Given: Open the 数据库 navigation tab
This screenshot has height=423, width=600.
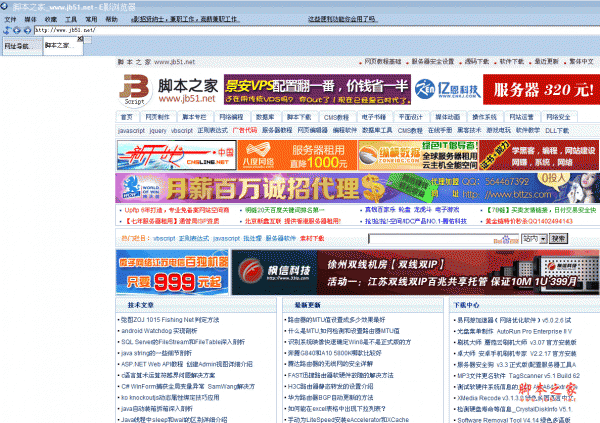Looking at the screenshot, I should [x=265, y=117].
